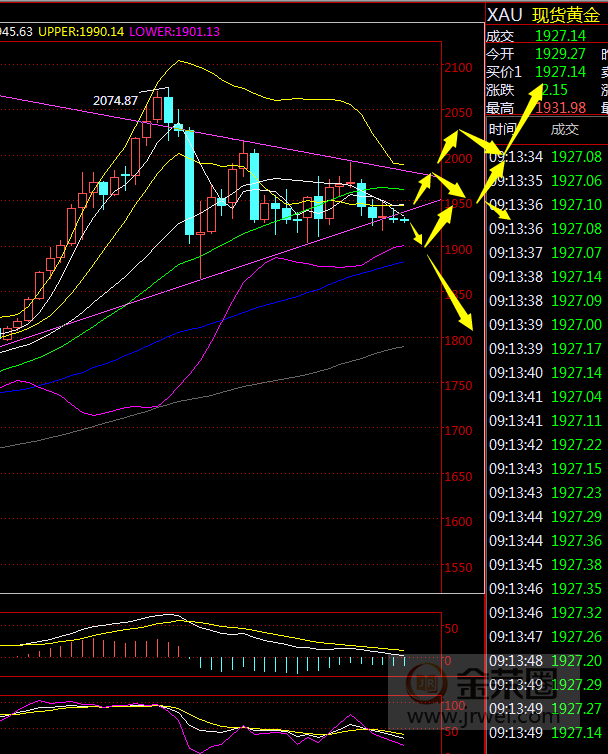Select the 时间 column header
This screenshot has height=754, width=608.
click(502, 129)
